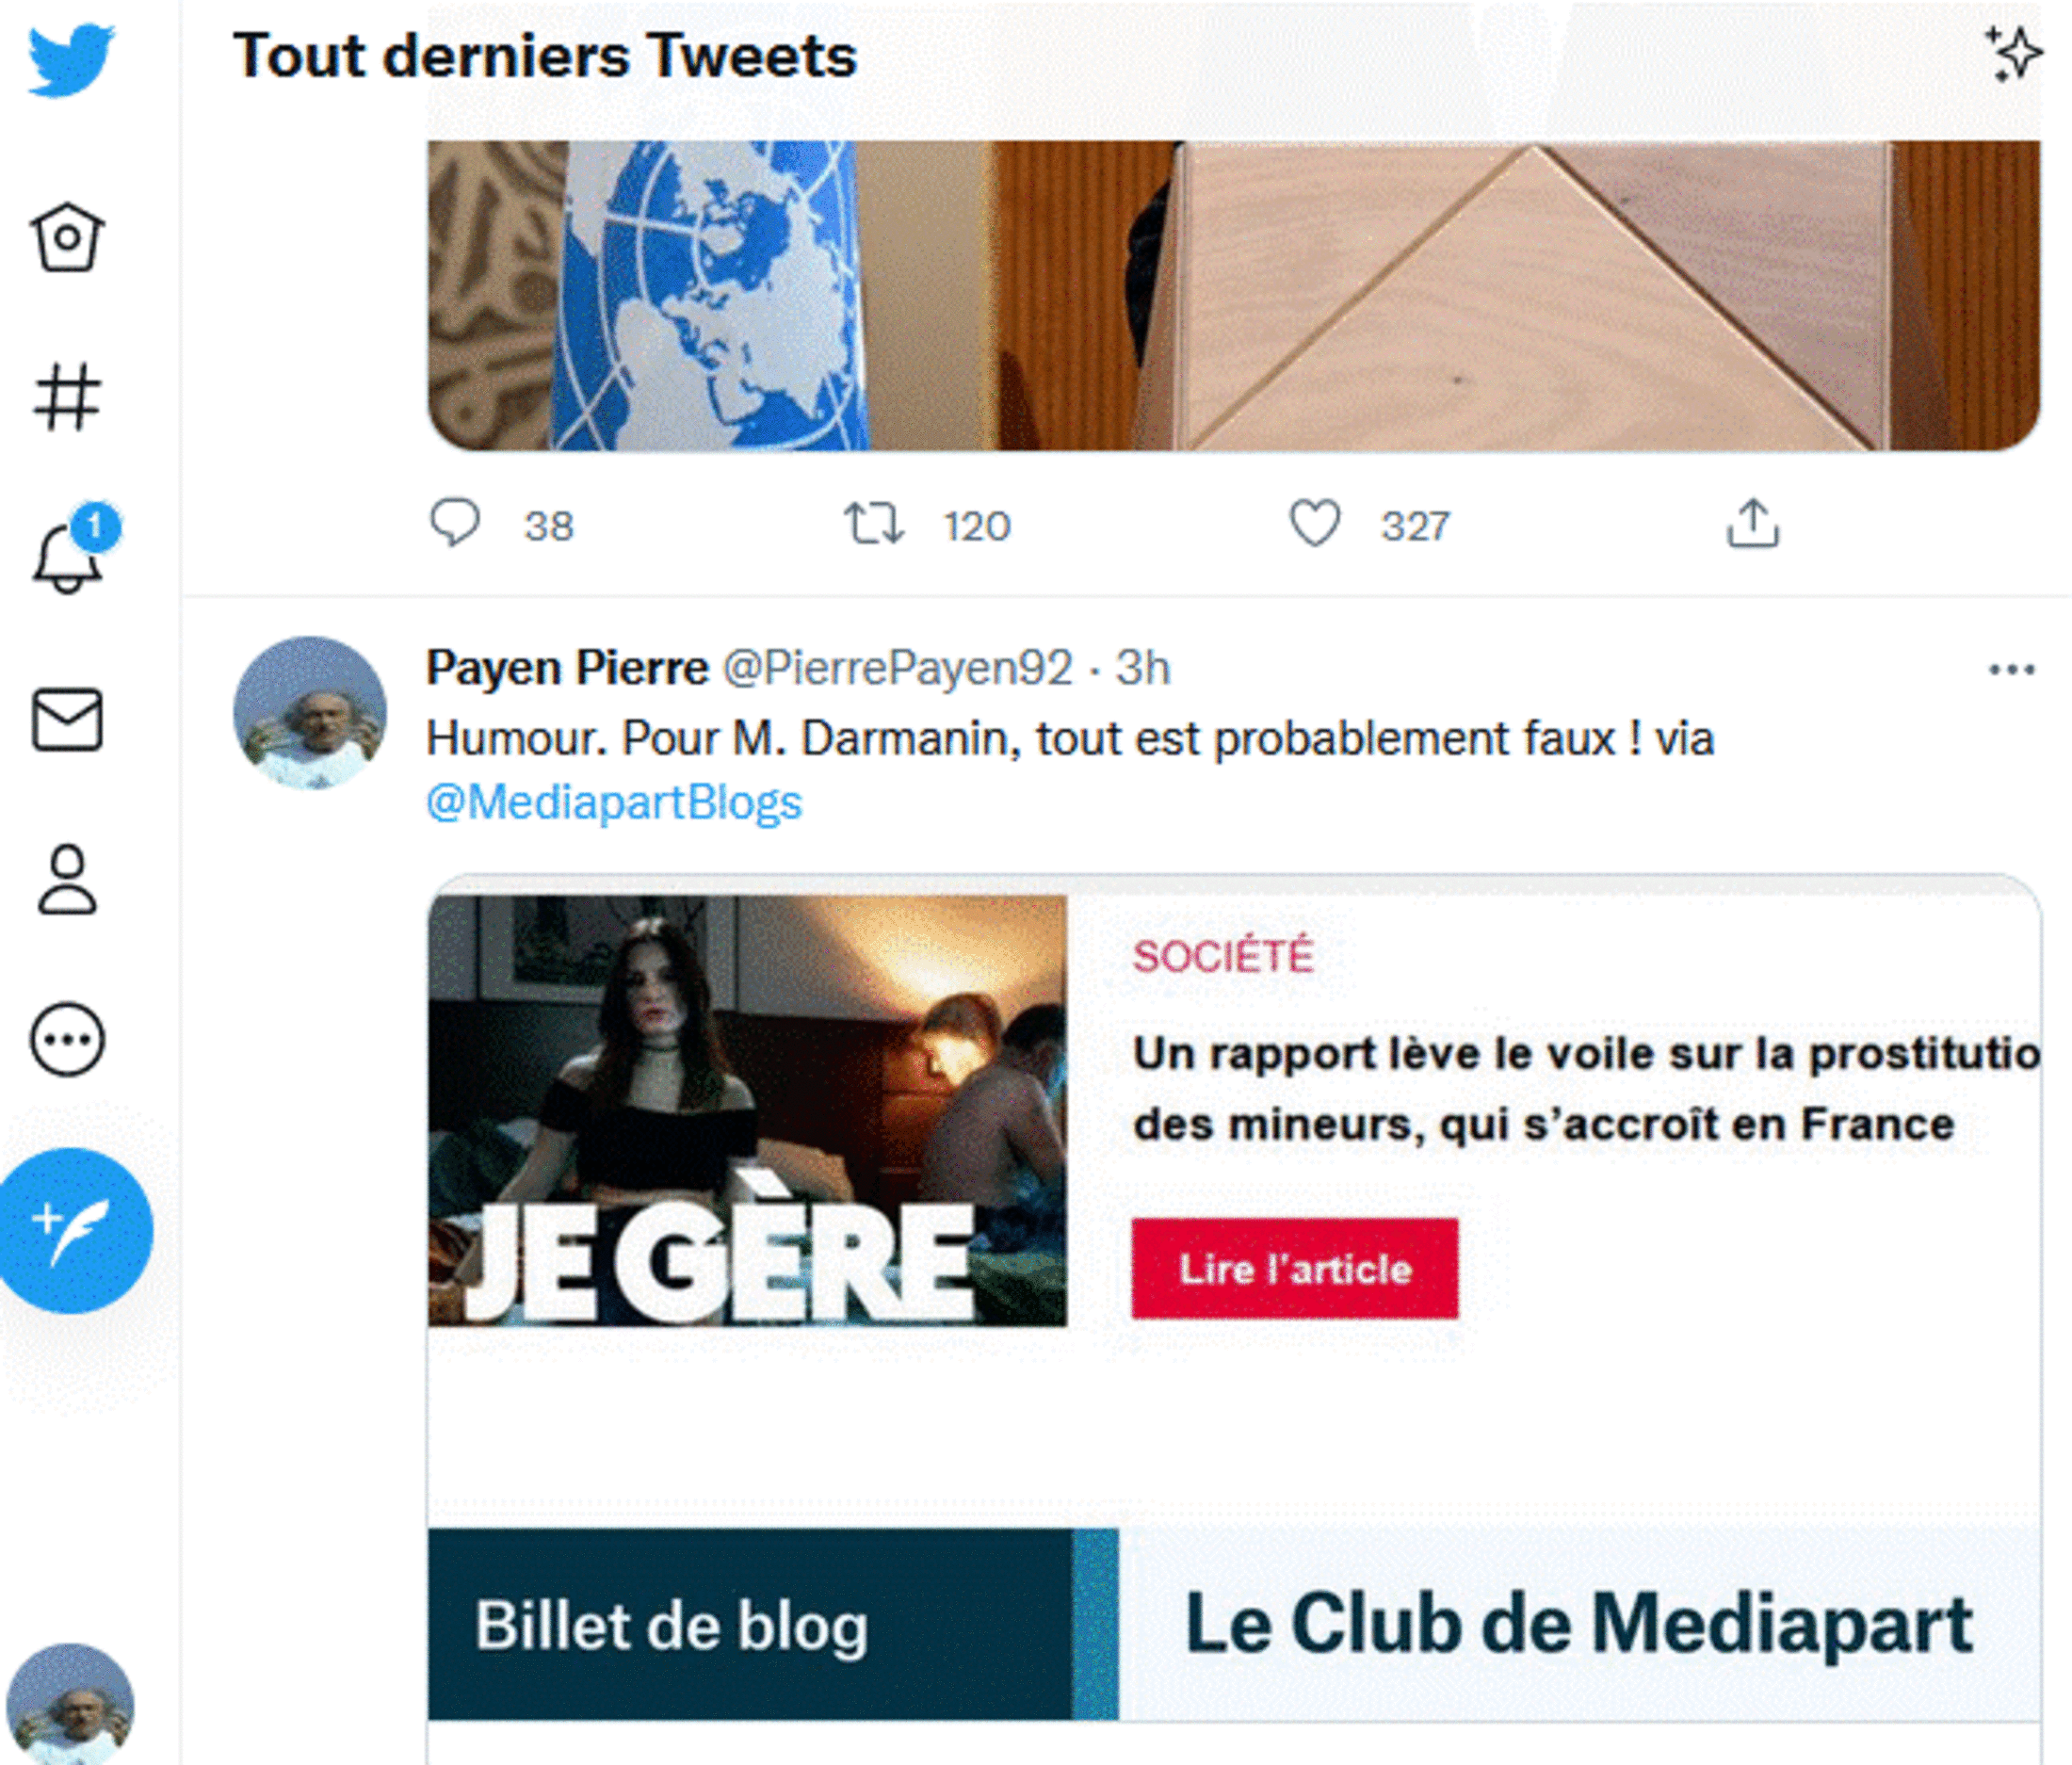Open the More options circle menu
2072x1765 pixels.
pos(67,1040)
